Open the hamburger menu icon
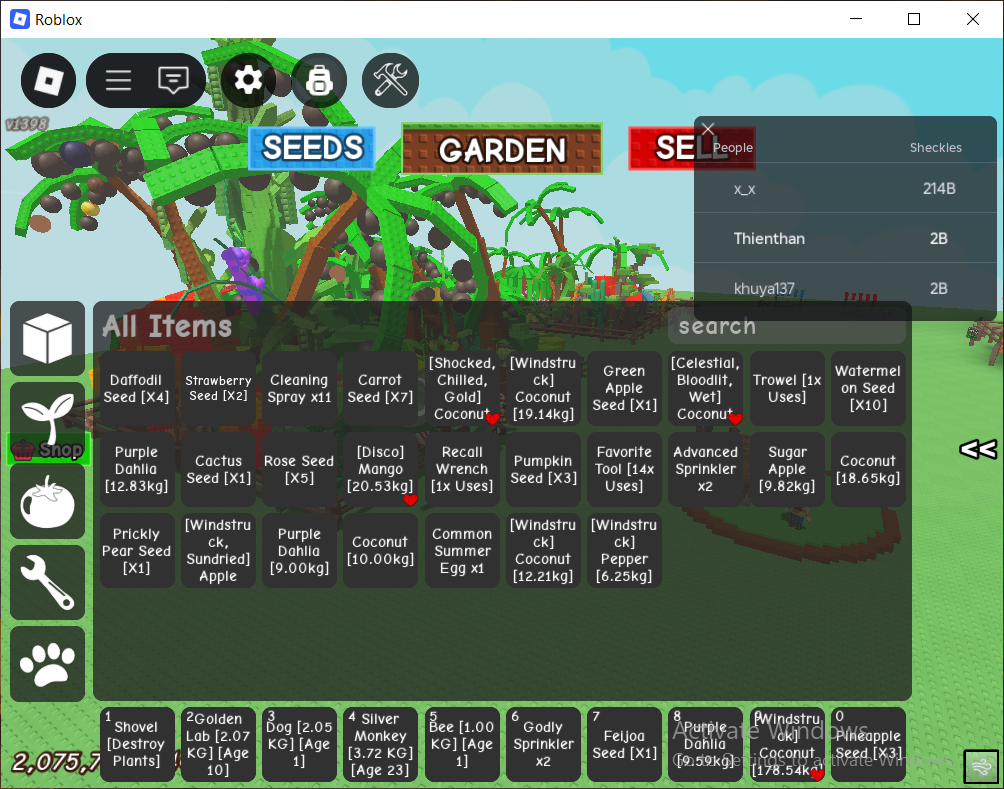The image size is (1004, 789). point(118,81)
